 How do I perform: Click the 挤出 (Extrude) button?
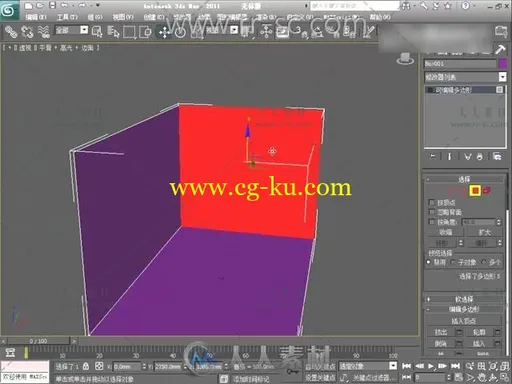click(441, 332)
